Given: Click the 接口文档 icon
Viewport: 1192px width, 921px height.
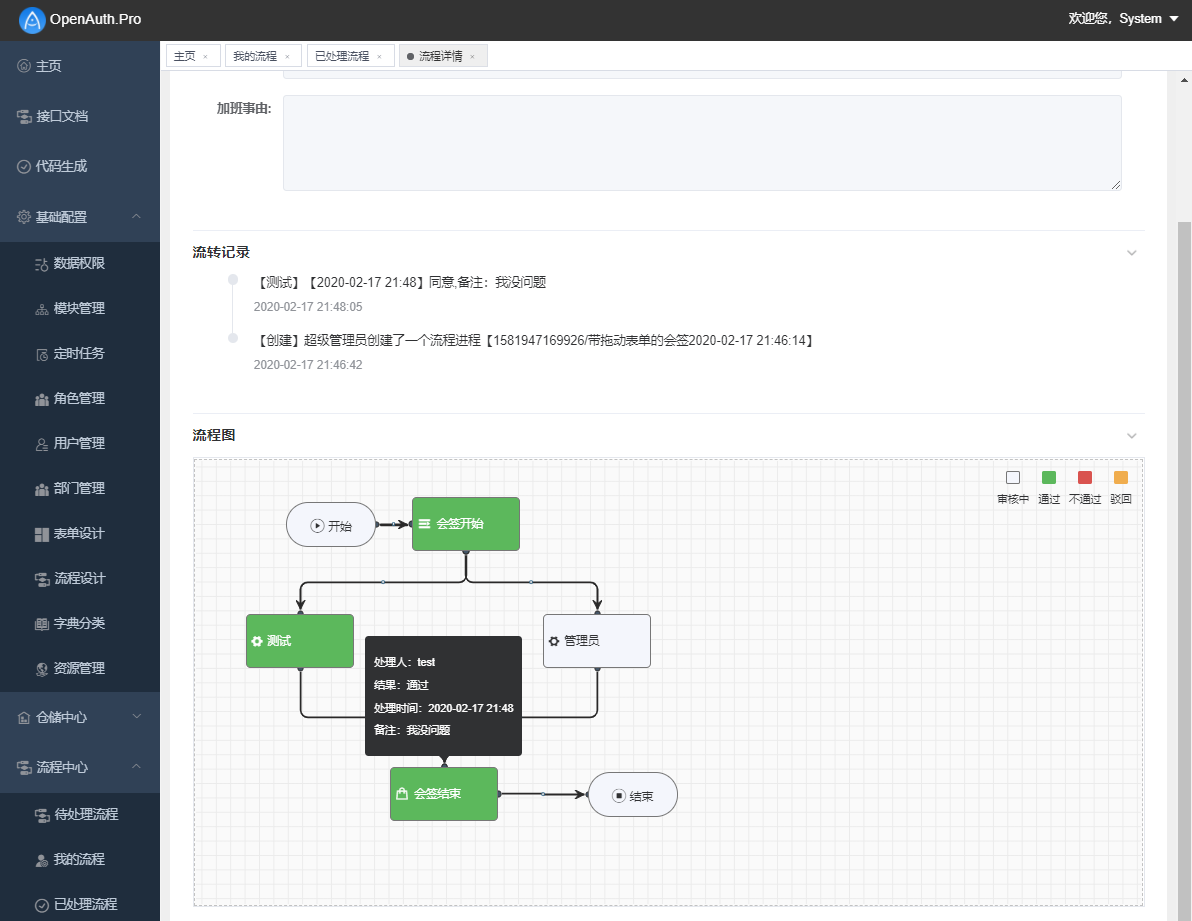Looking at the screenshot, I should (24, 116).
